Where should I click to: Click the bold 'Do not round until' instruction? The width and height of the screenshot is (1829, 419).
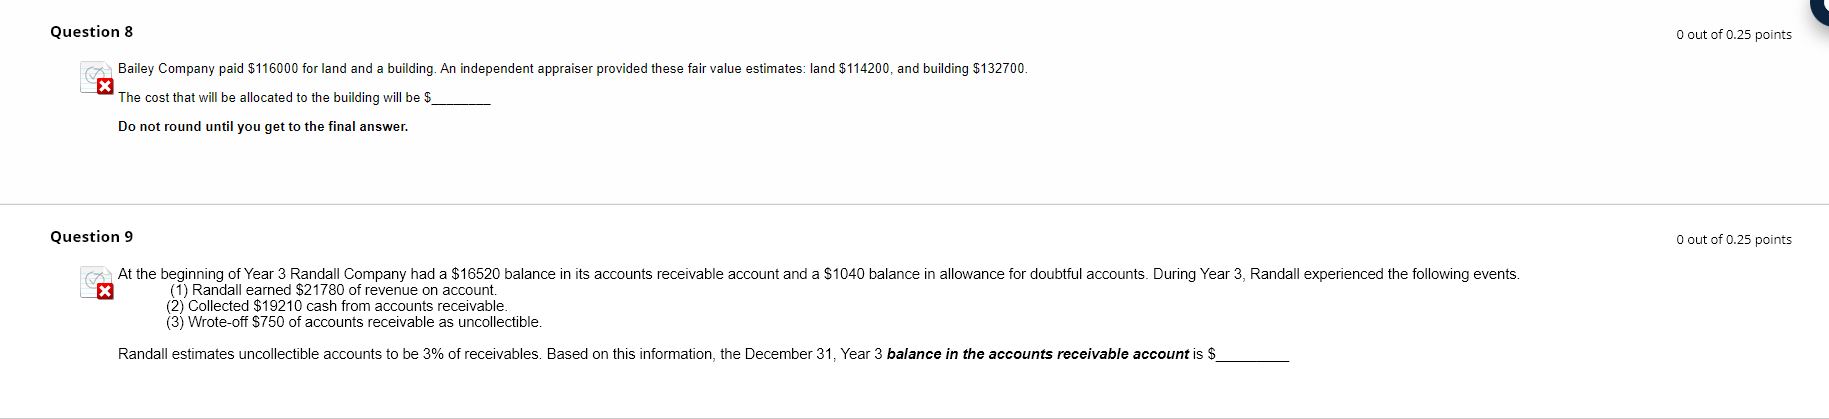(263, 127)
